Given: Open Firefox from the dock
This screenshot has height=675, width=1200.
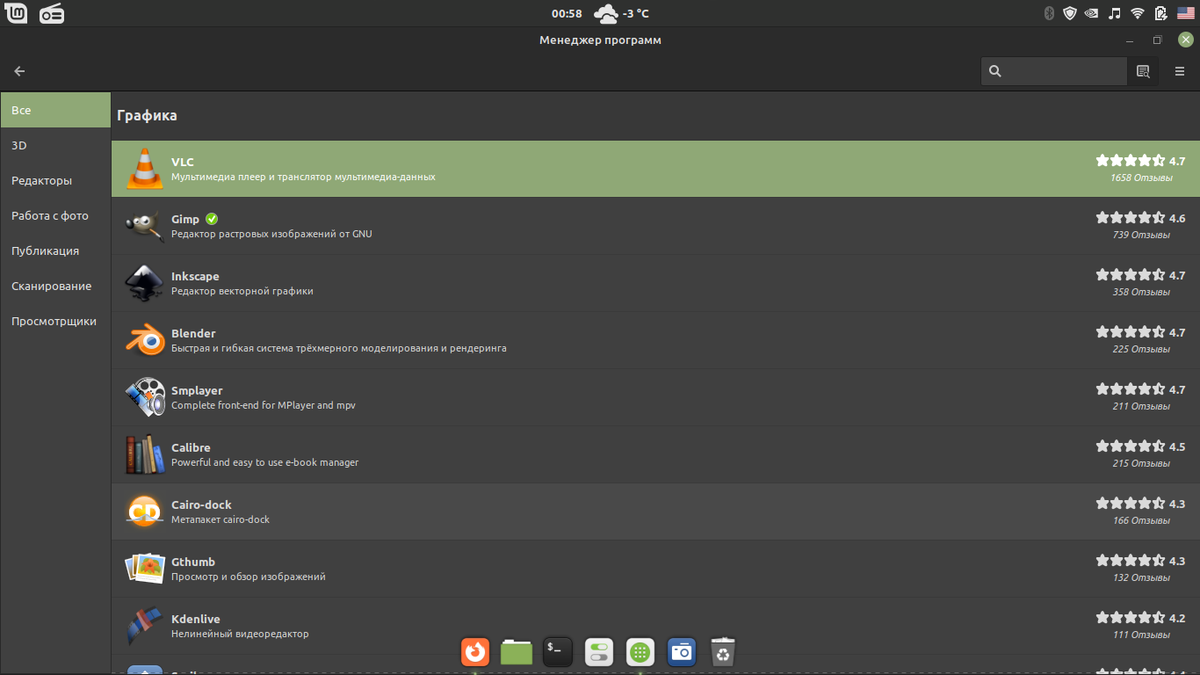Looking at the screenshot, I should click(475, 652).
